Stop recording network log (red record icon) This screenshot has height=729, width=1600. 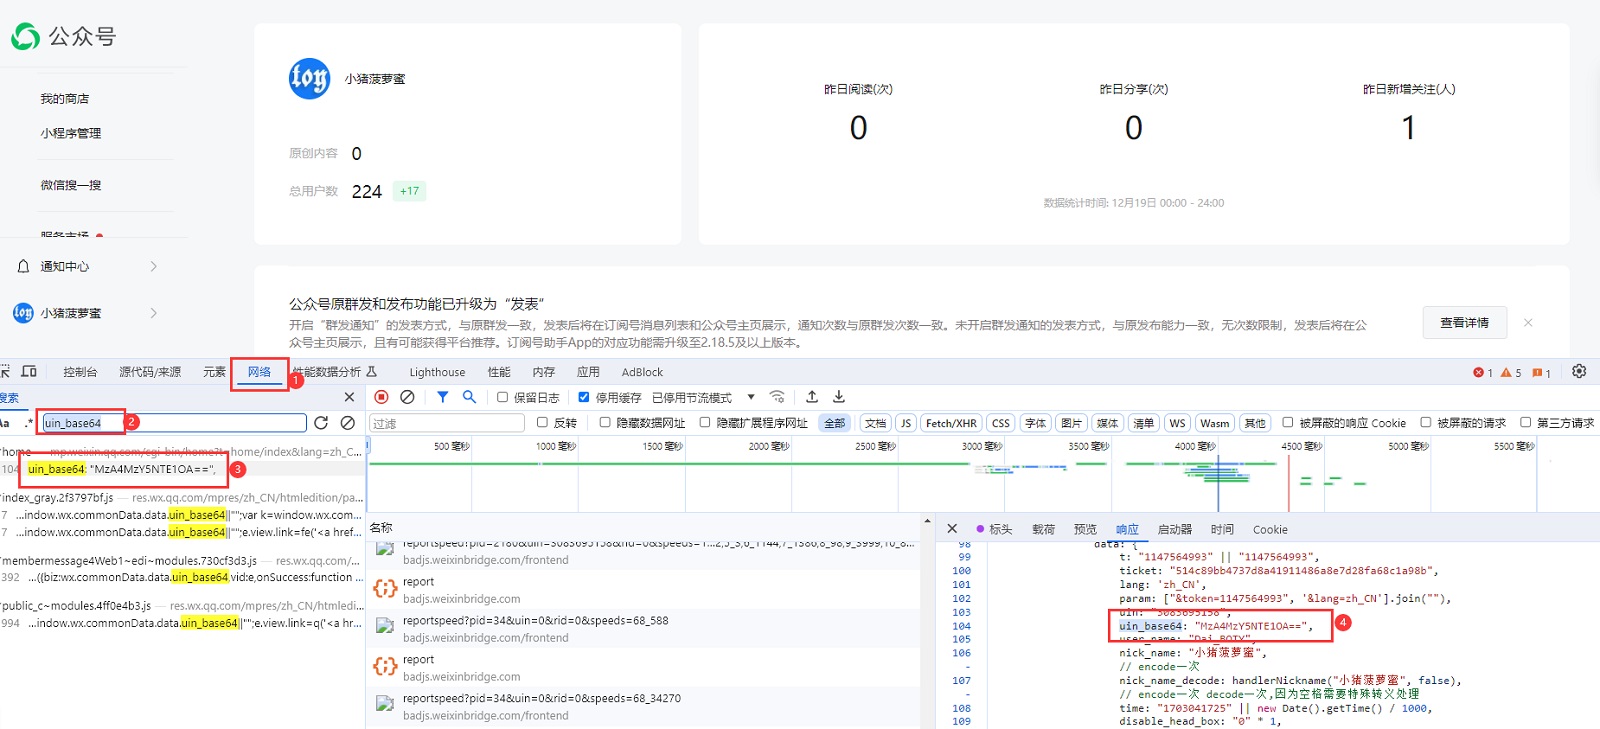381,397
